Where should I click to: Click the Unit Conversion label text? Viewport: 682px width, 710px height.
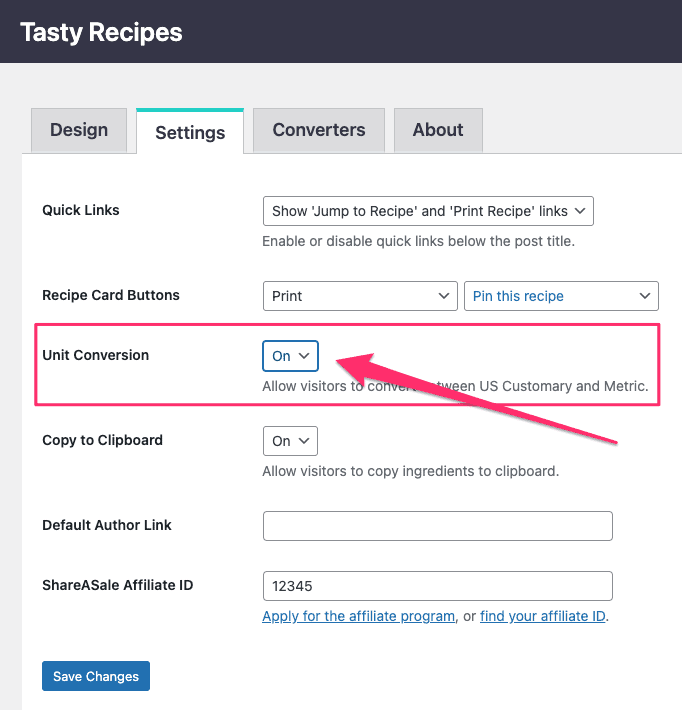click(x=96, y=355)
